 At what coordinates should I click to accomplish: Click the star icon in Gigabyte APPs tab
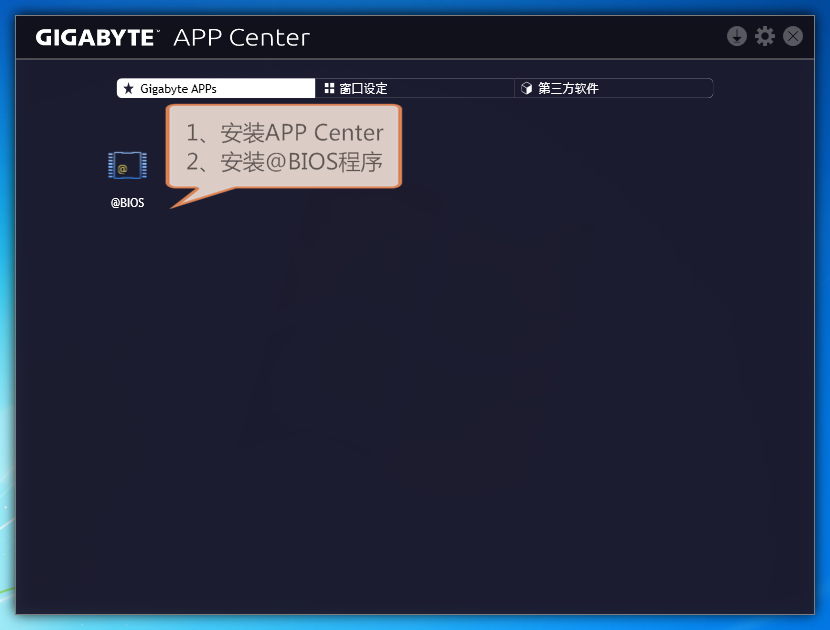(x=128, y=89)
